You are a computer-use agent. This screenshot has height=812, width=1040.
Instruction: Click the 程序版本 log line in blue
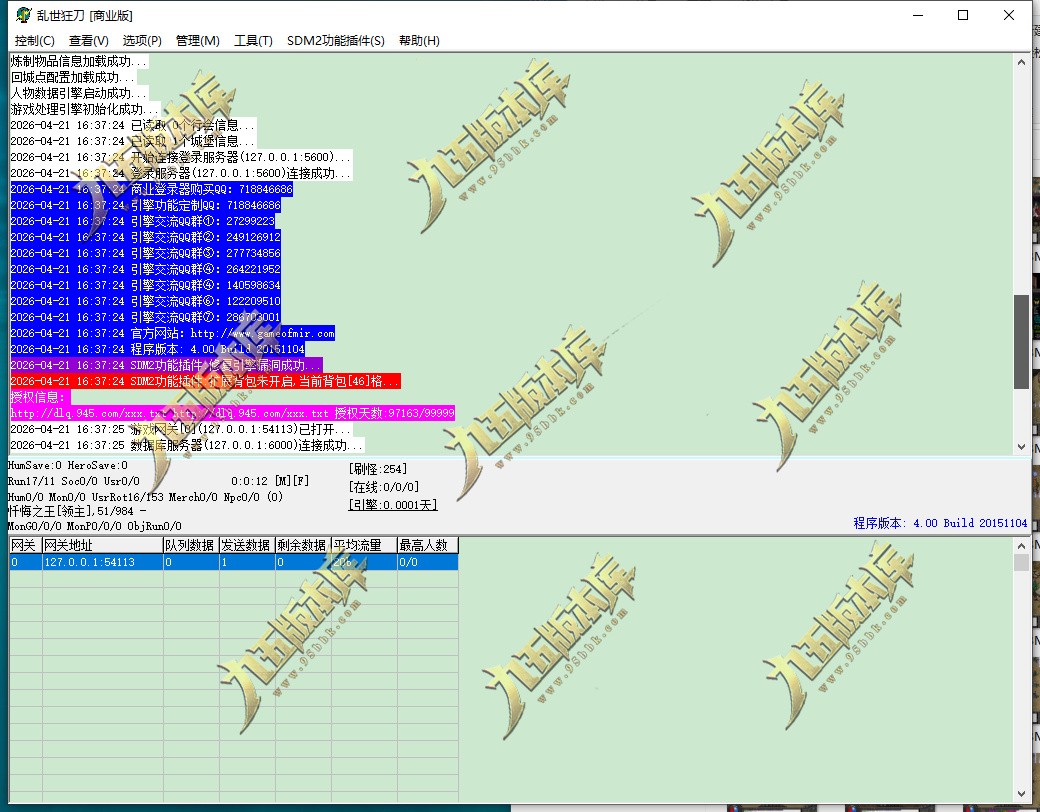157,349
